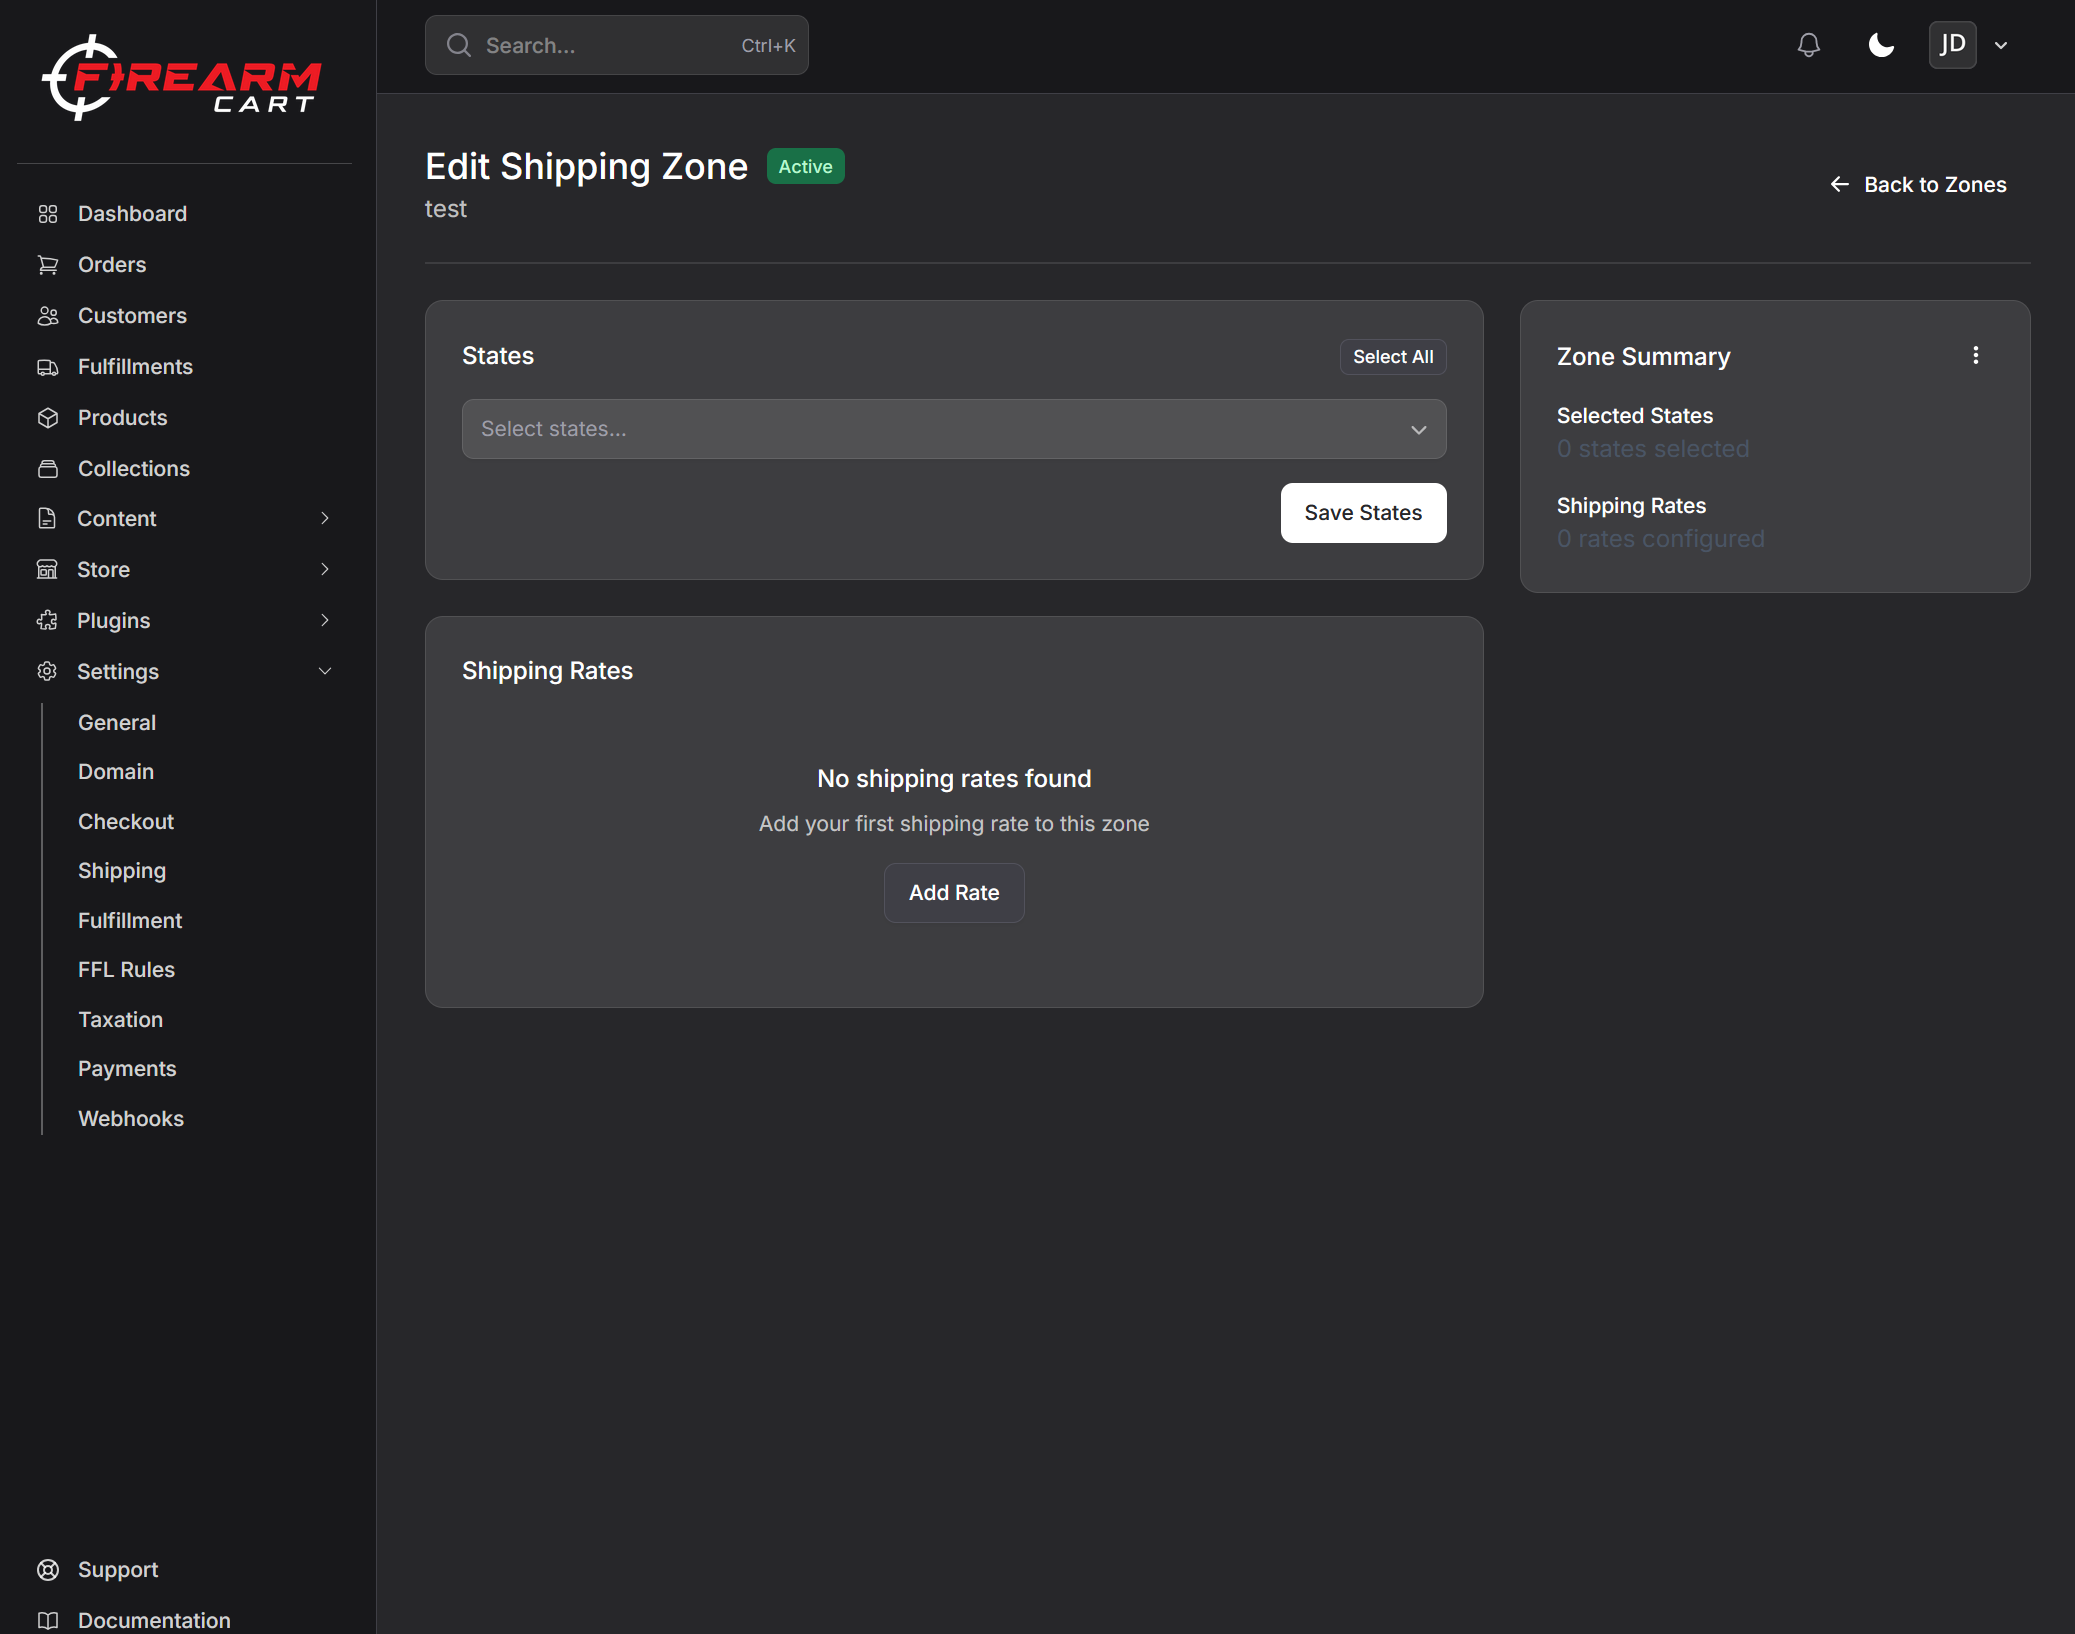The width and height of the screenshot is (2075, 1634).
Task: Click the states dropdown arrow
Action: tap(1418, 430)
